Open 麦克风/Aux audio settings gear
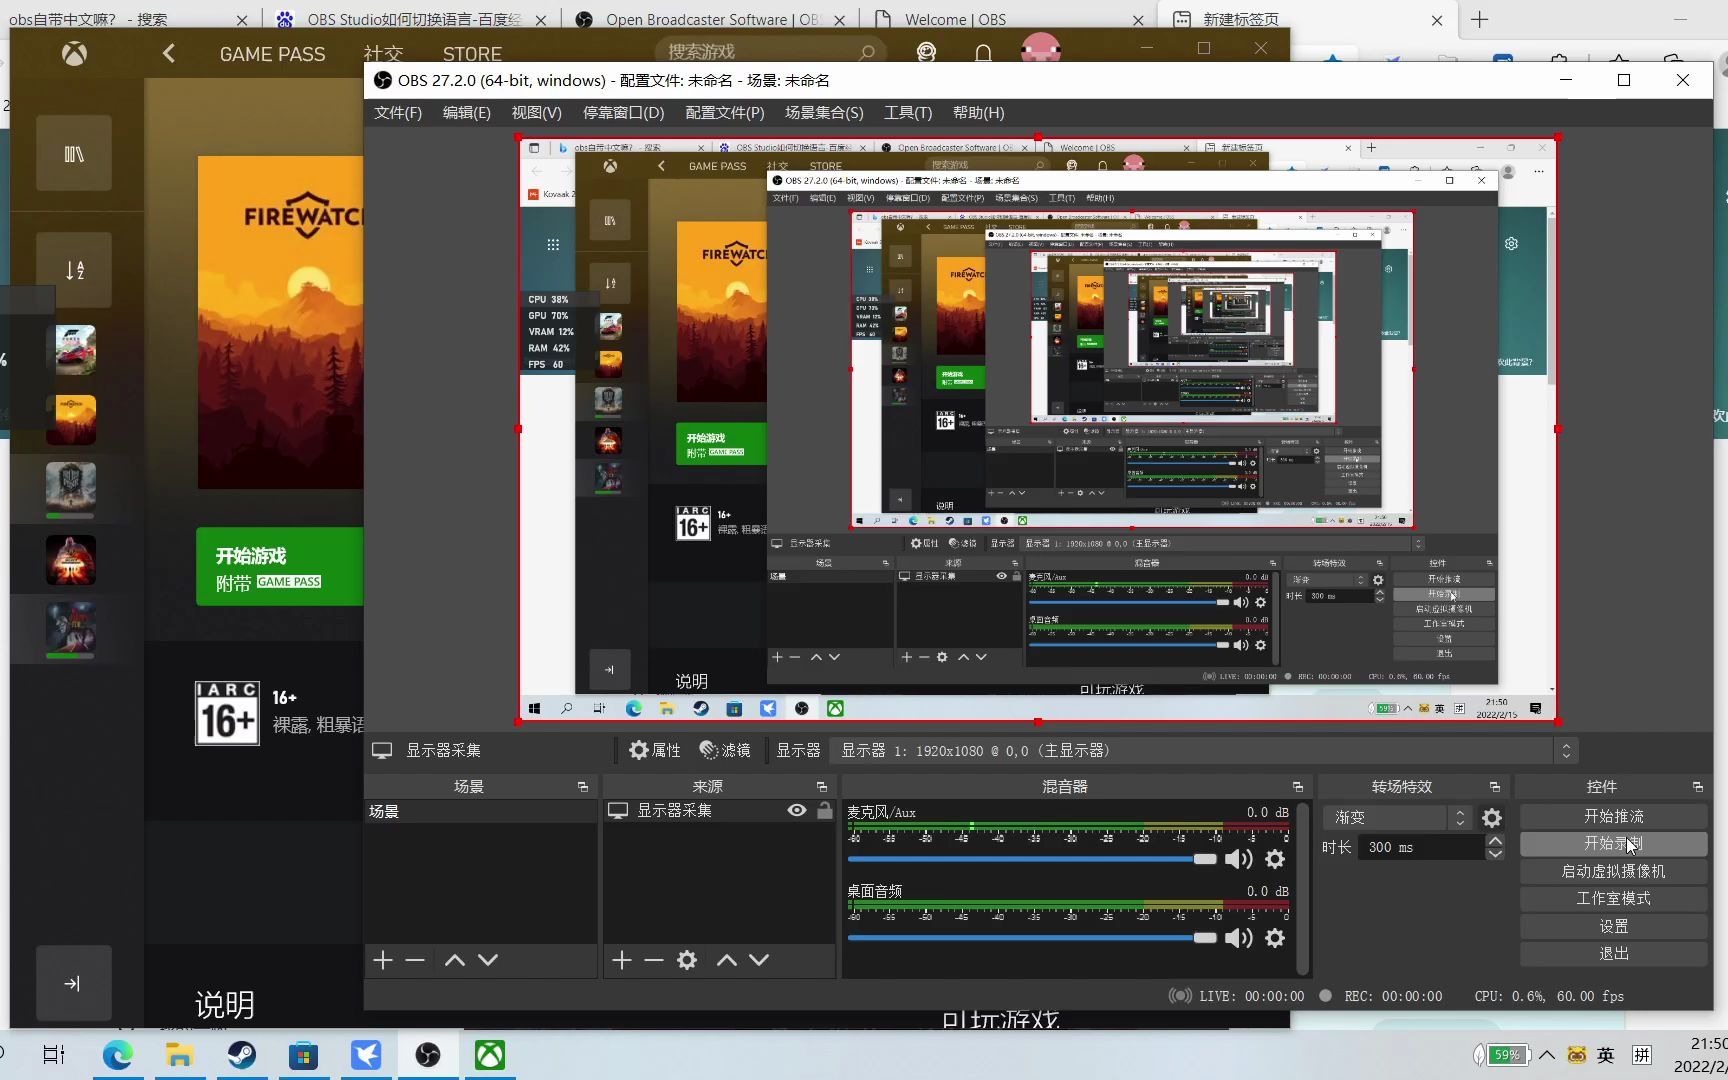This screenshot has width=1728, height=1080. pos(1275,859)
